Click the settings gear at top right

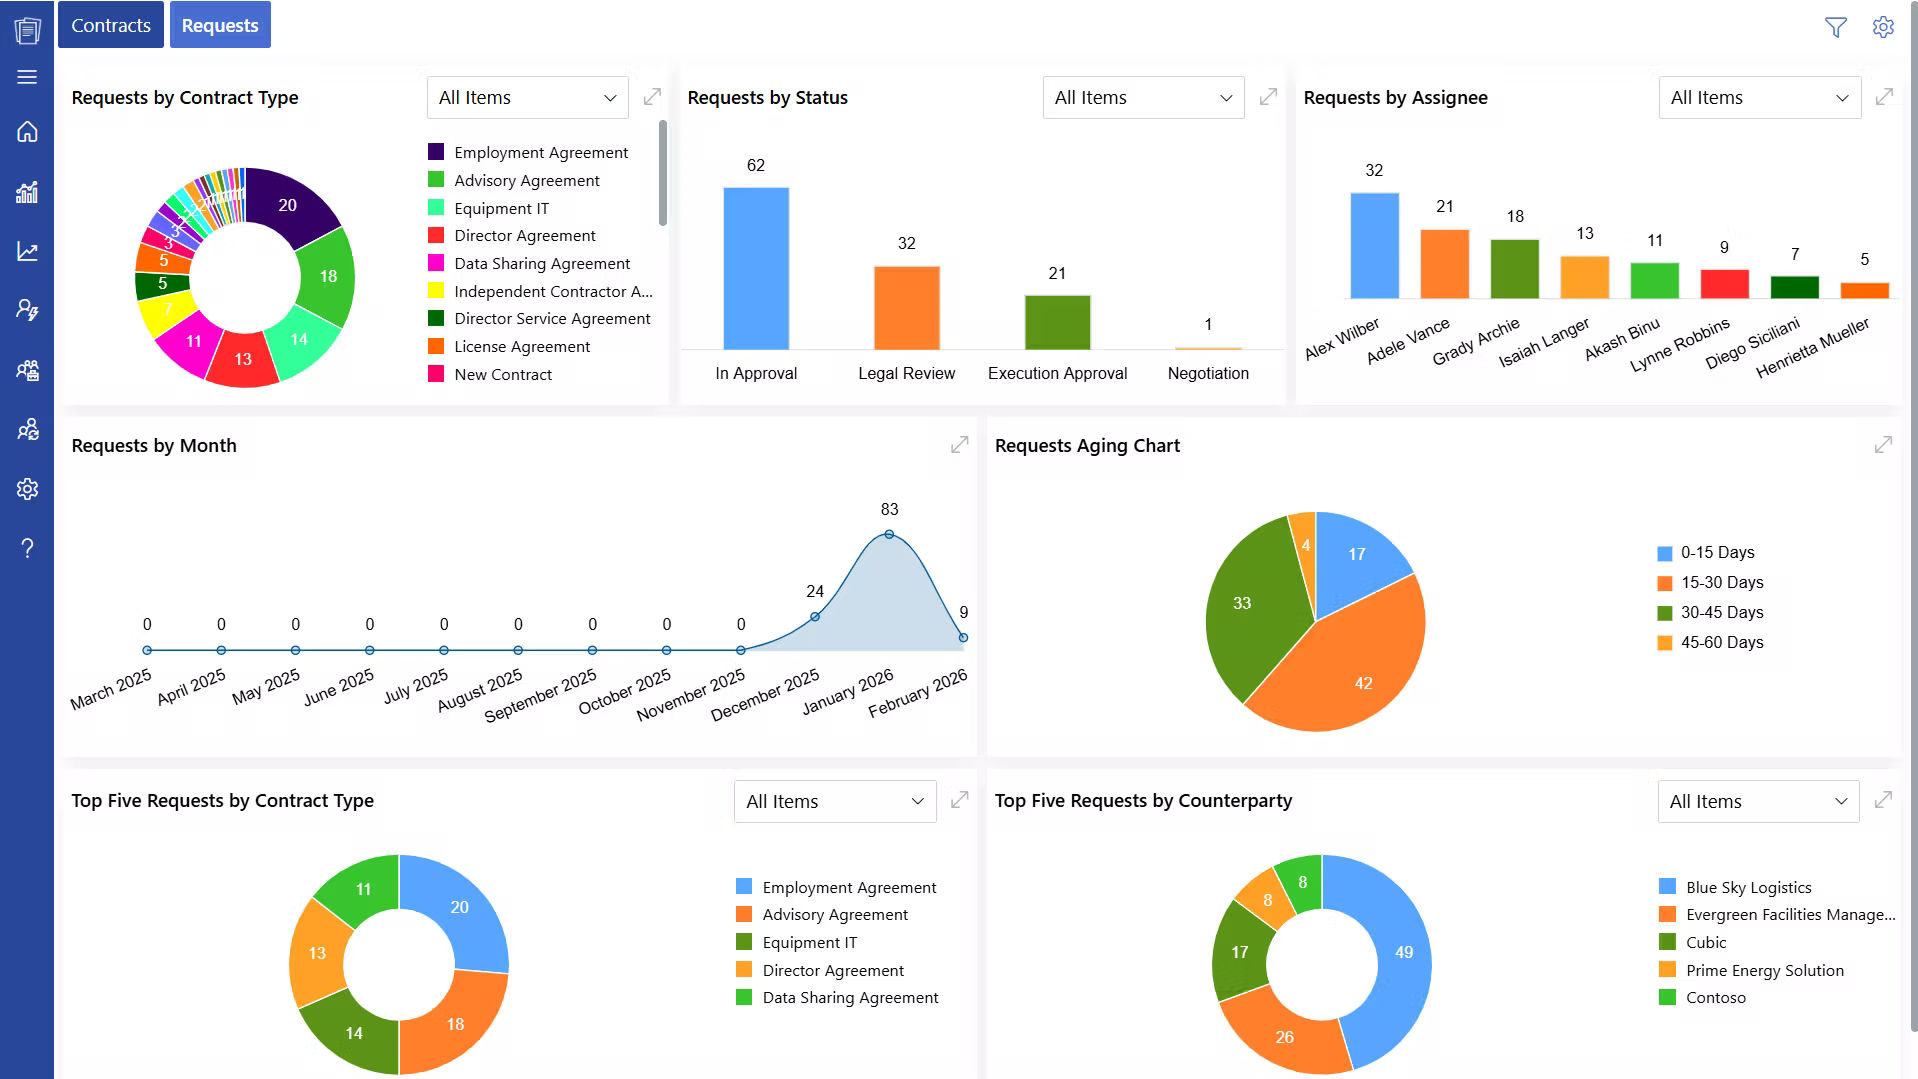[1883, 27]
